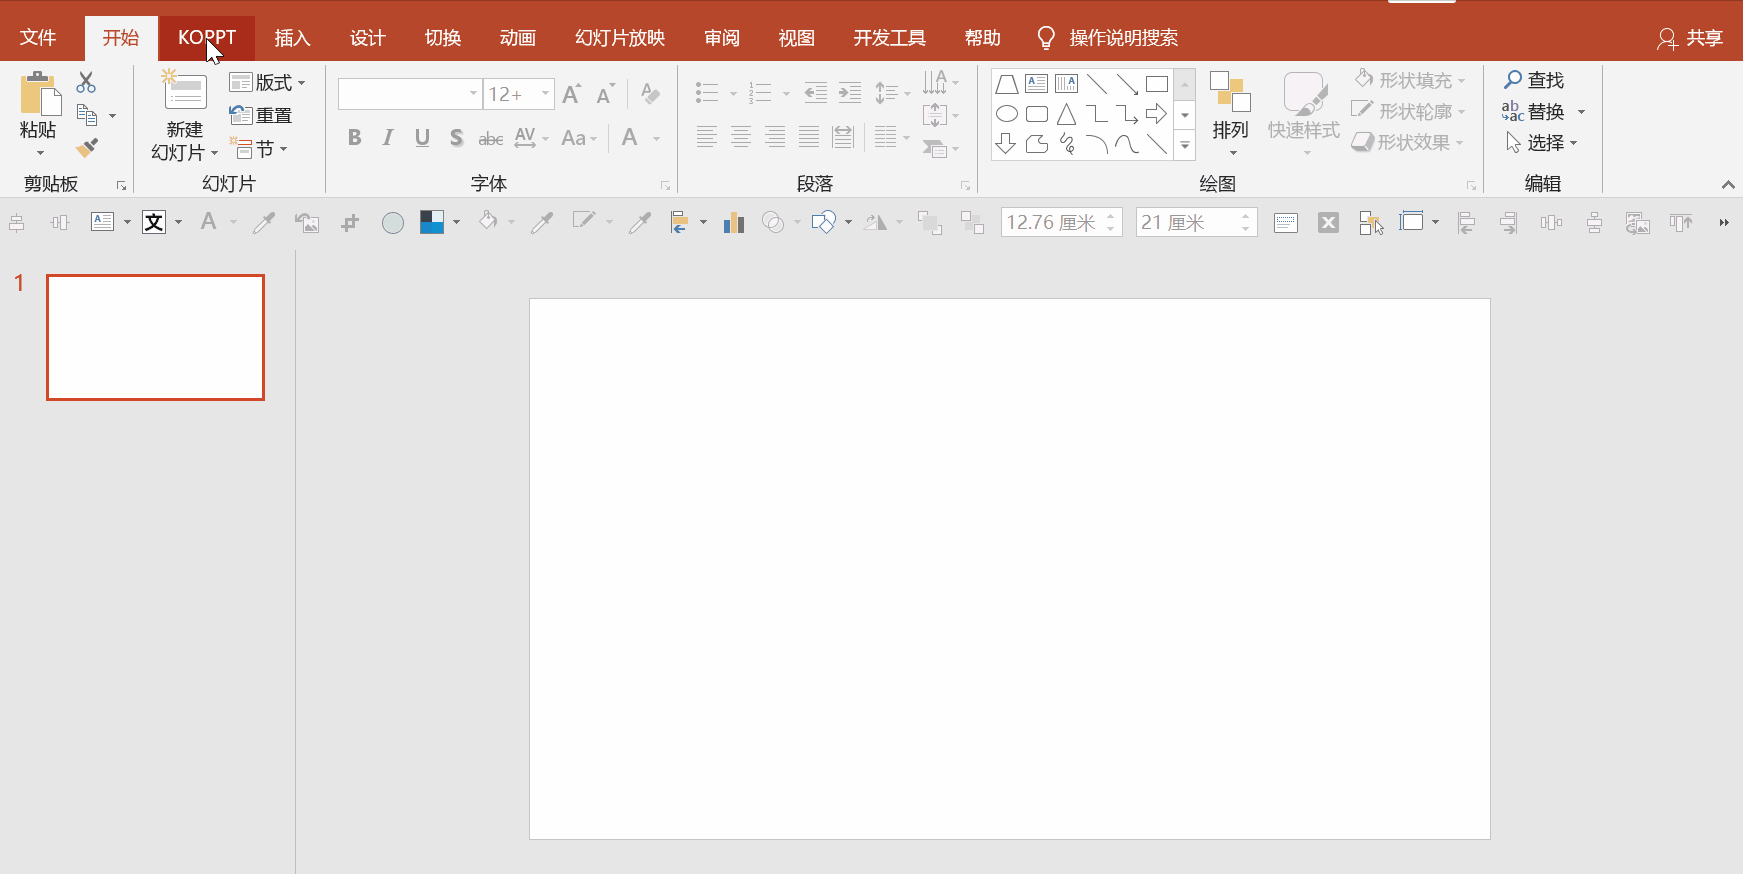Click the boxed 文 text icon

(154, 222)
